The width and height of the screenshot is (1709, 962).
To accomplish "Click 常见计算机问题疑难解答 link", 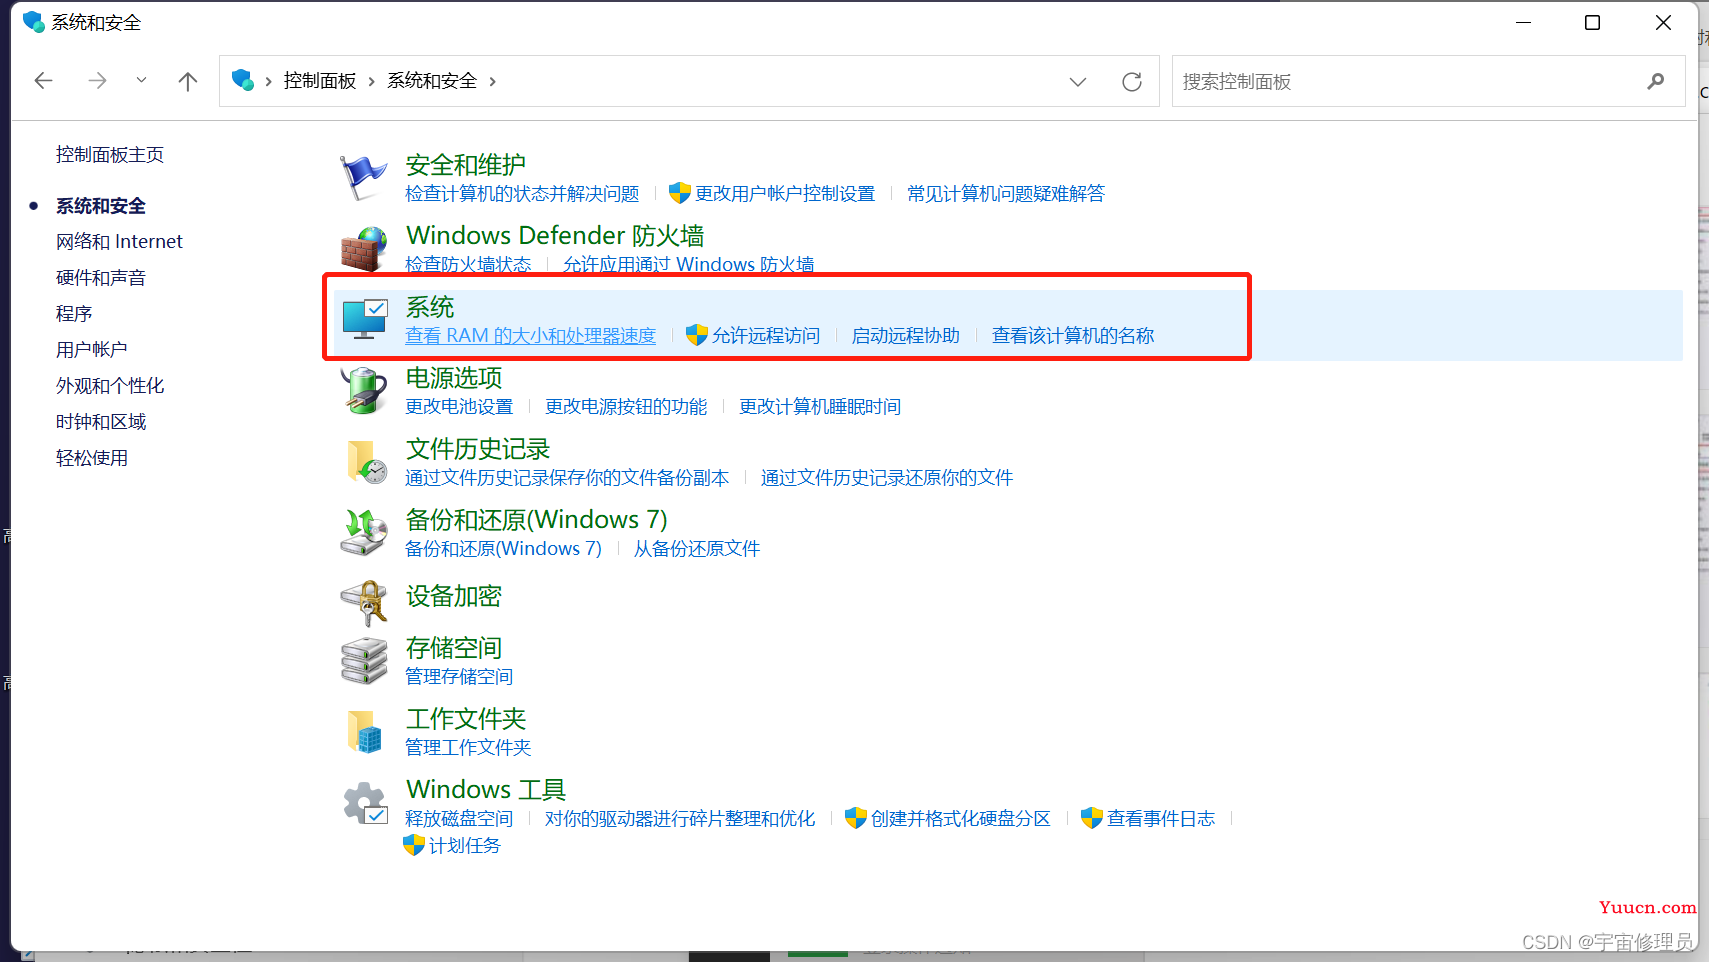I will click(1006, 193).
